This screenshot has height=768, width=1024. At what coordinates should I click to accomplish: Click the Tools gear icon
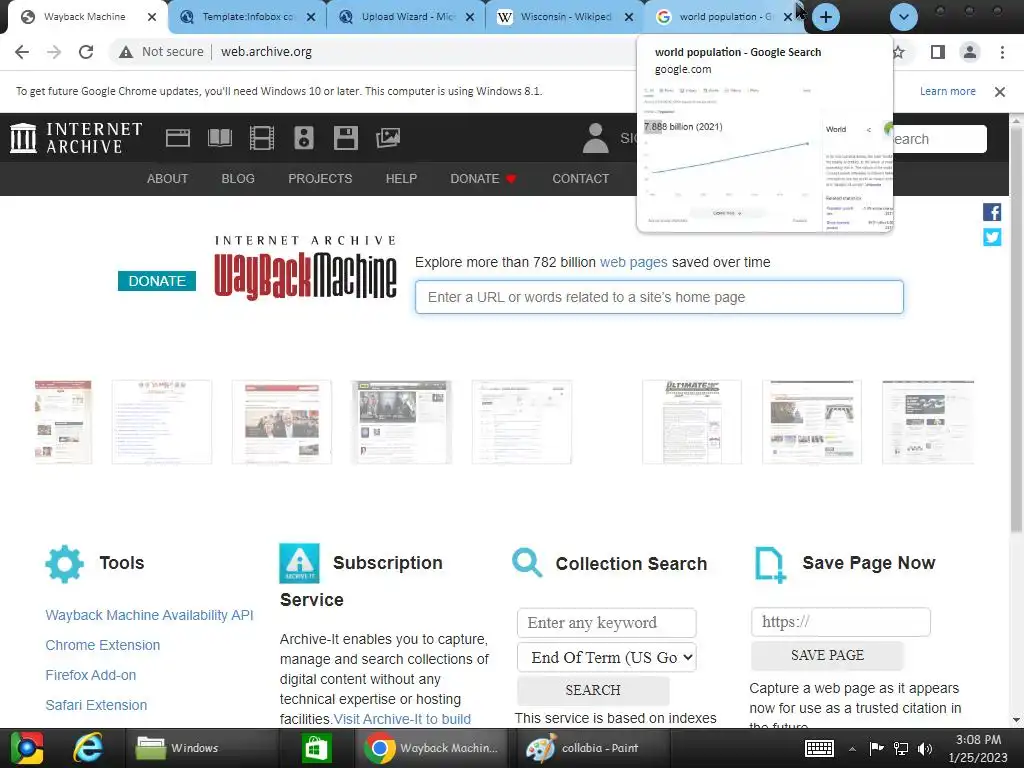(64, 564)
